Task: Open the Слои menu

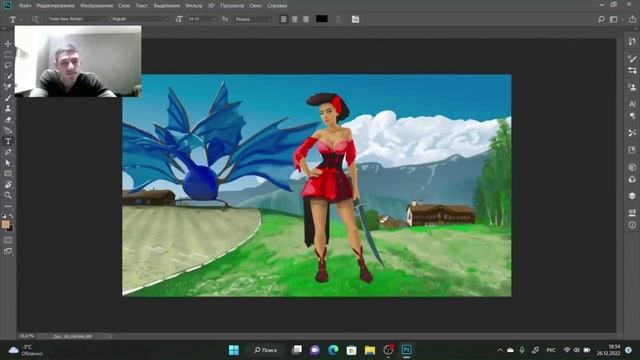Action: [124, 6]
